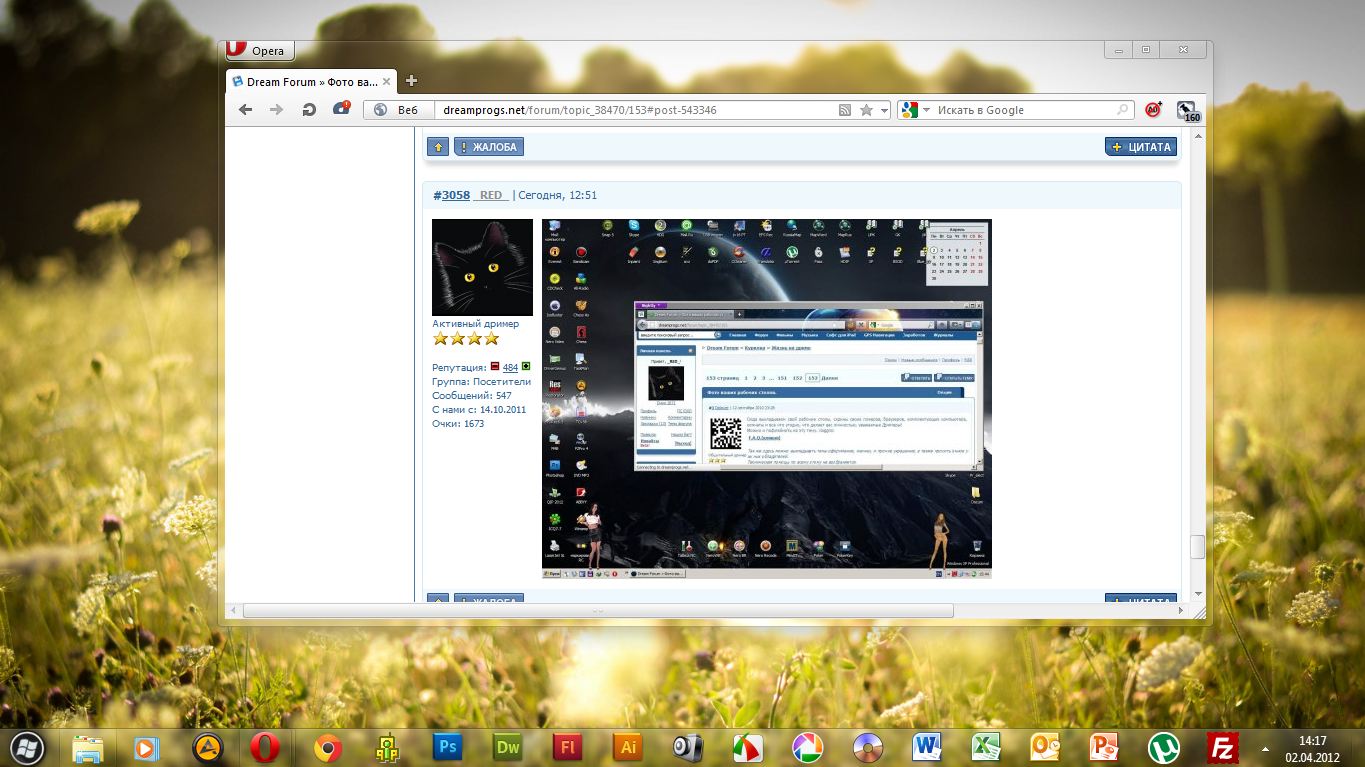Click the upper ЖАЛОБА complaint button
Image resolution: width=1365 pixels, height=767 pixels.
coord(489,147)
